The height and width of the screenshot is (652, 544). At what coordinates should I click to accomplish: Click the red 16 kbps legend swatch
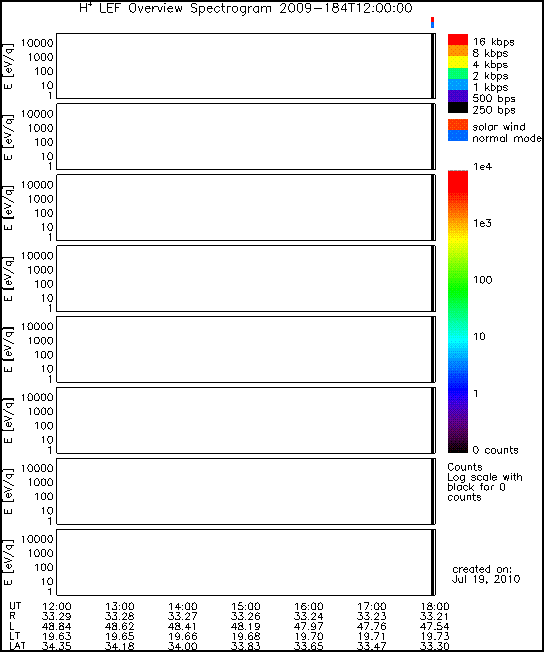(x=457, y=40)
